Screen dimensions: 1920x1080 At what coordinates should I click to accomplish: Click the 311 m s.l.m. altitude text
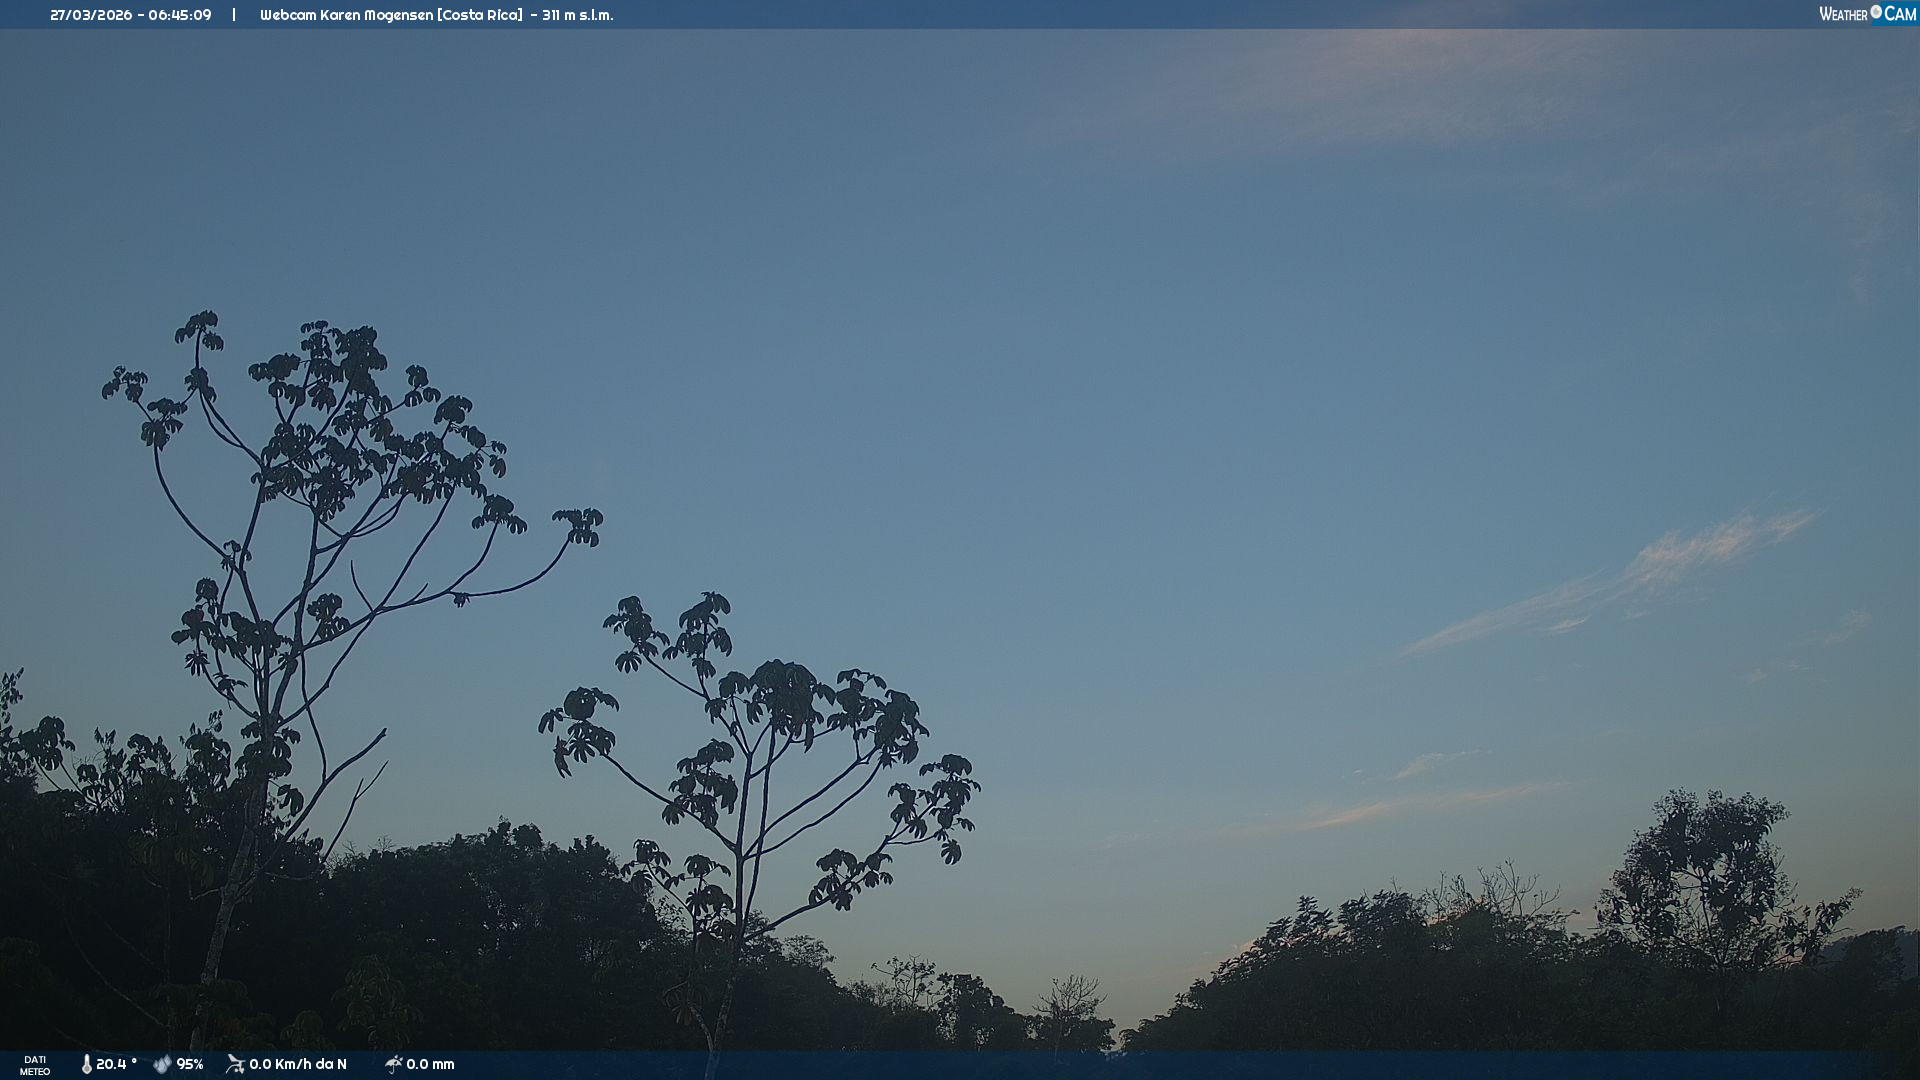coord(578,15)
